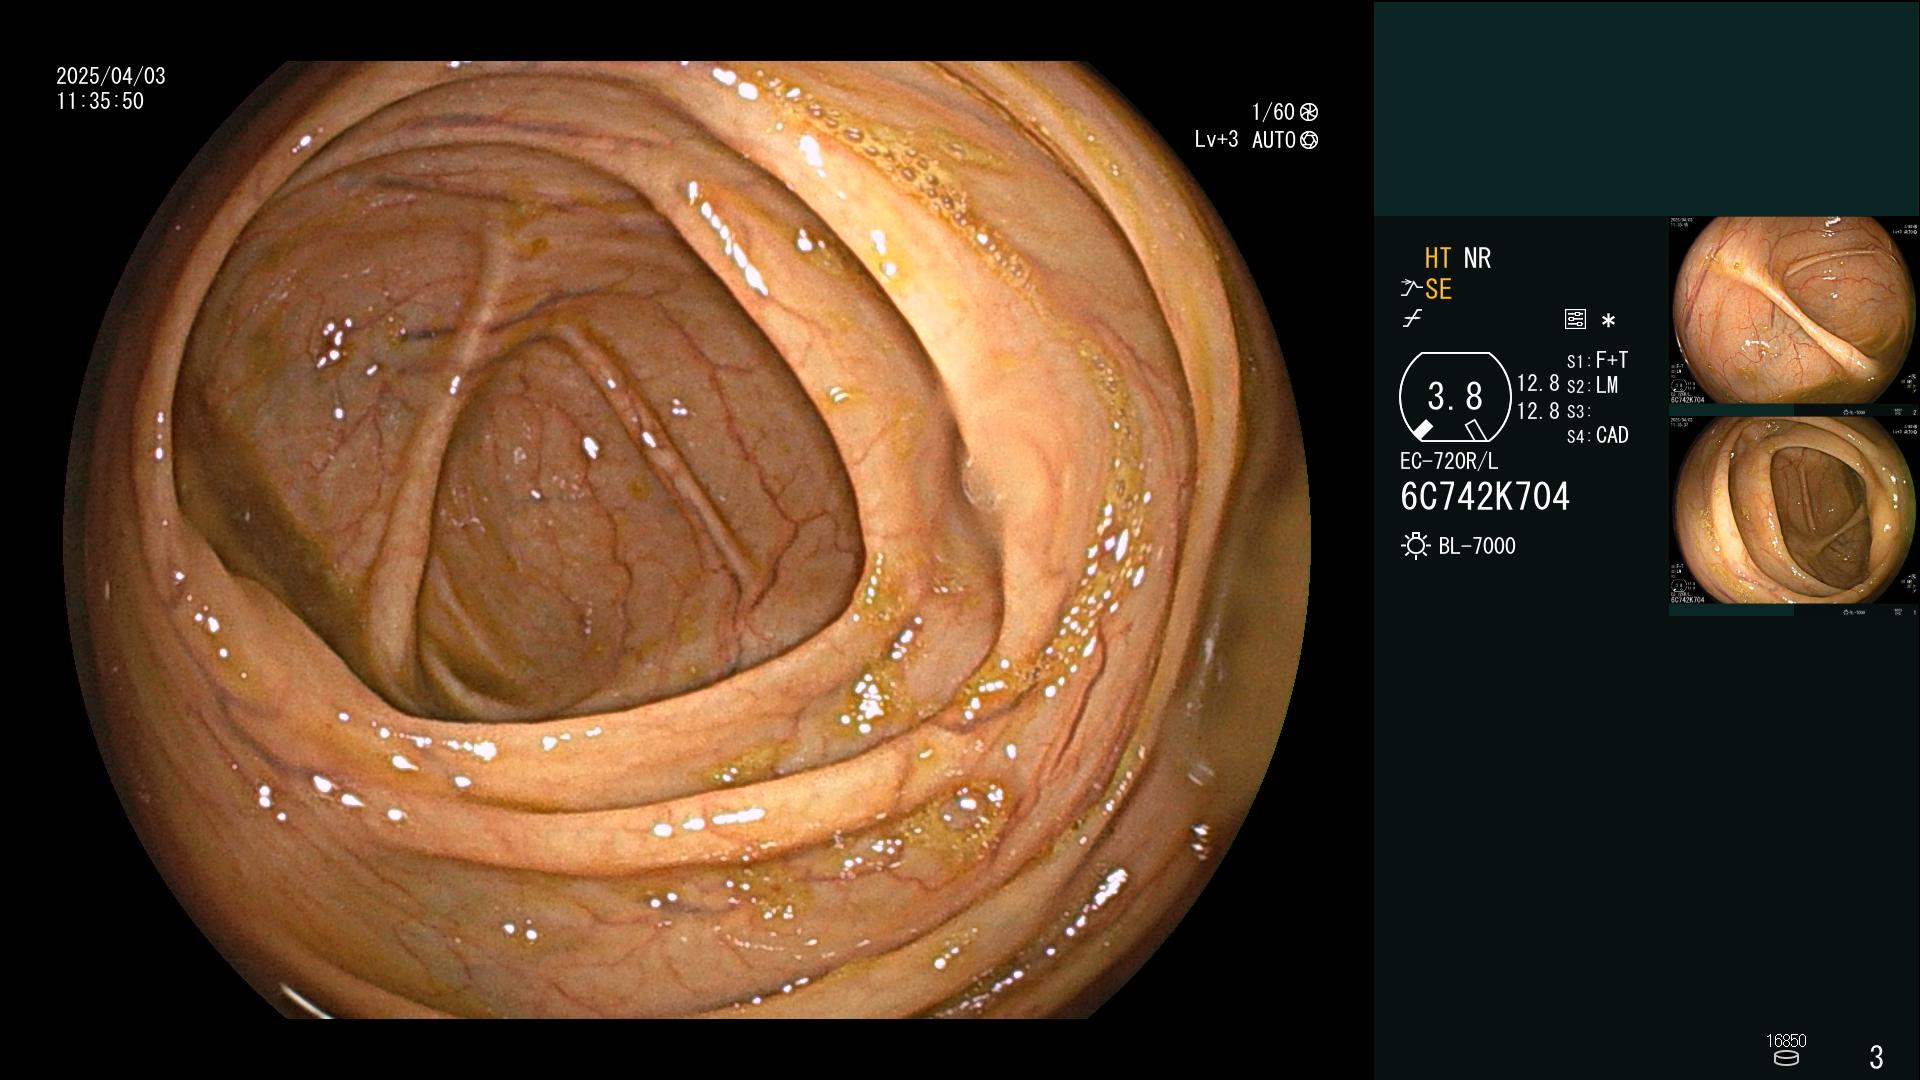Viewport: 1920px width, 1080px height.
Task: Click the filled channel marker in scope diagram
Action: point(1421,430)
